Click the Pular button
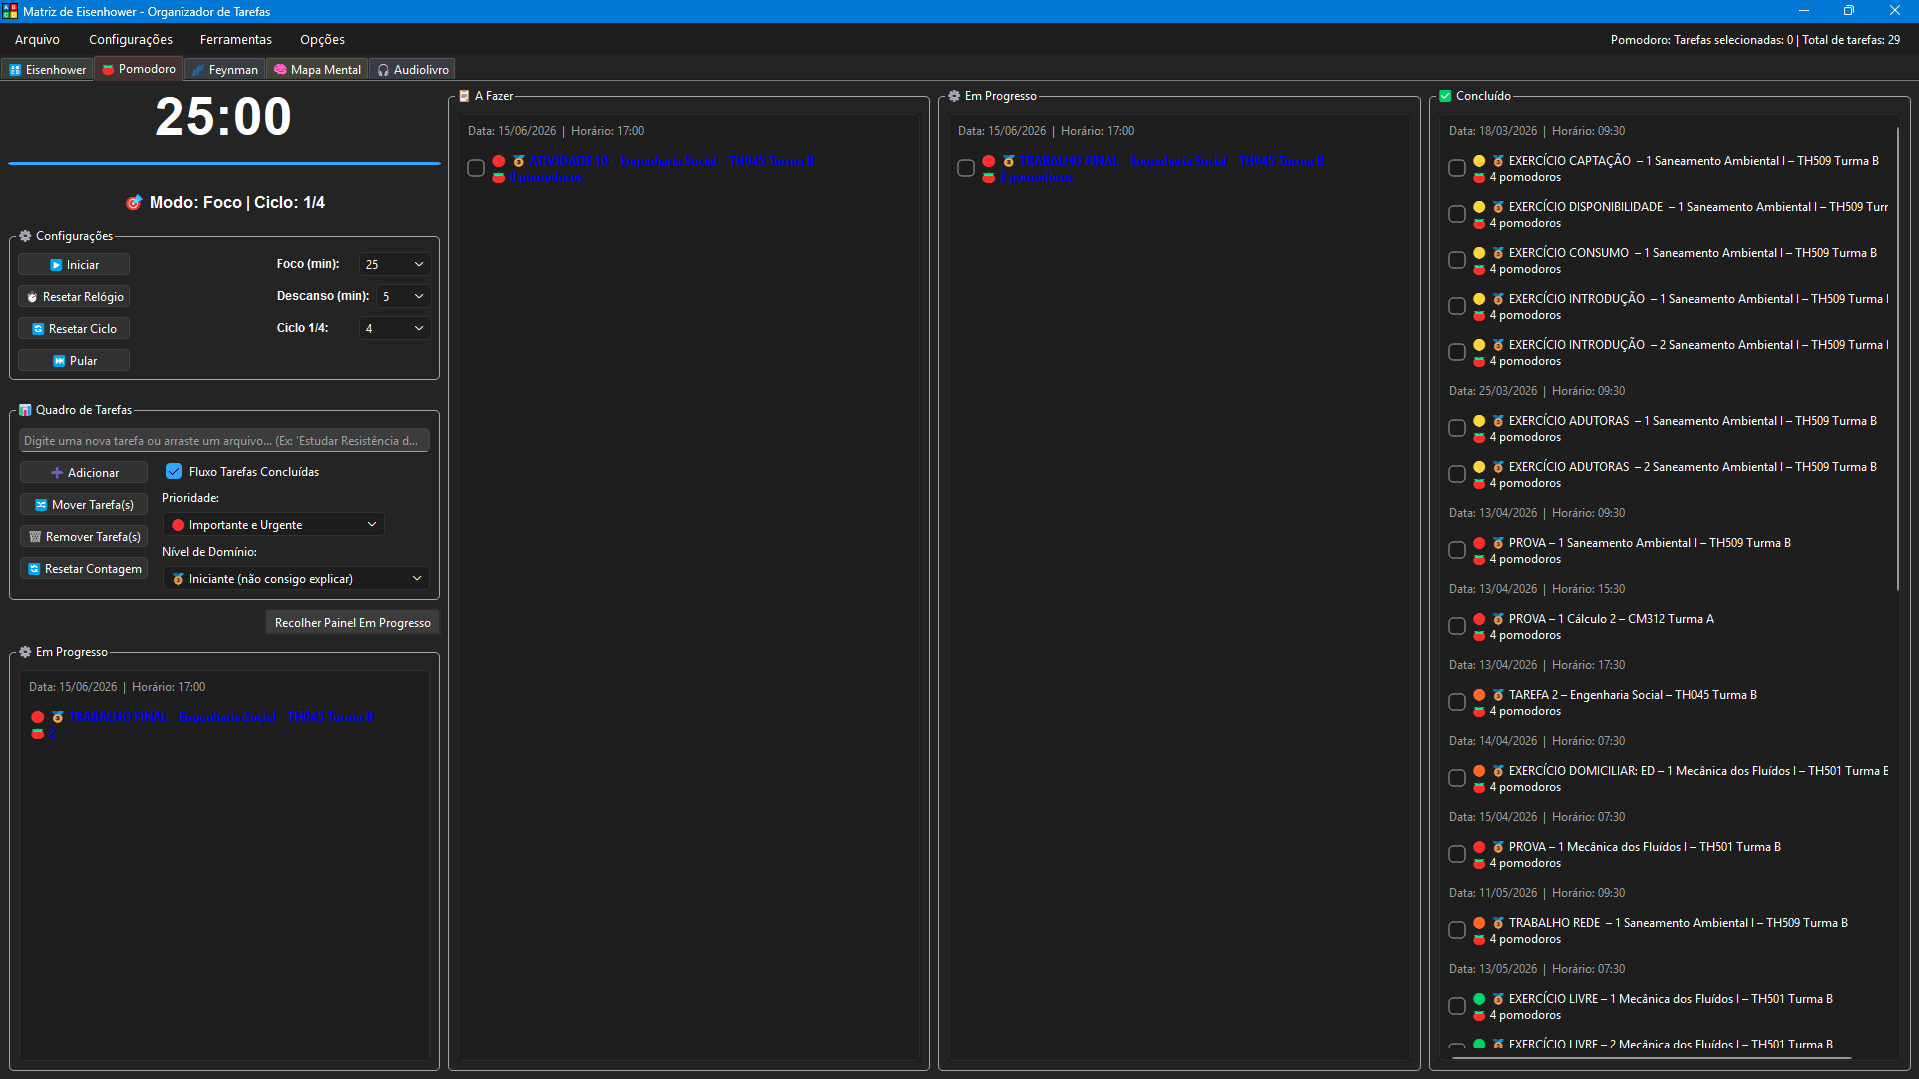 (74, 360)
